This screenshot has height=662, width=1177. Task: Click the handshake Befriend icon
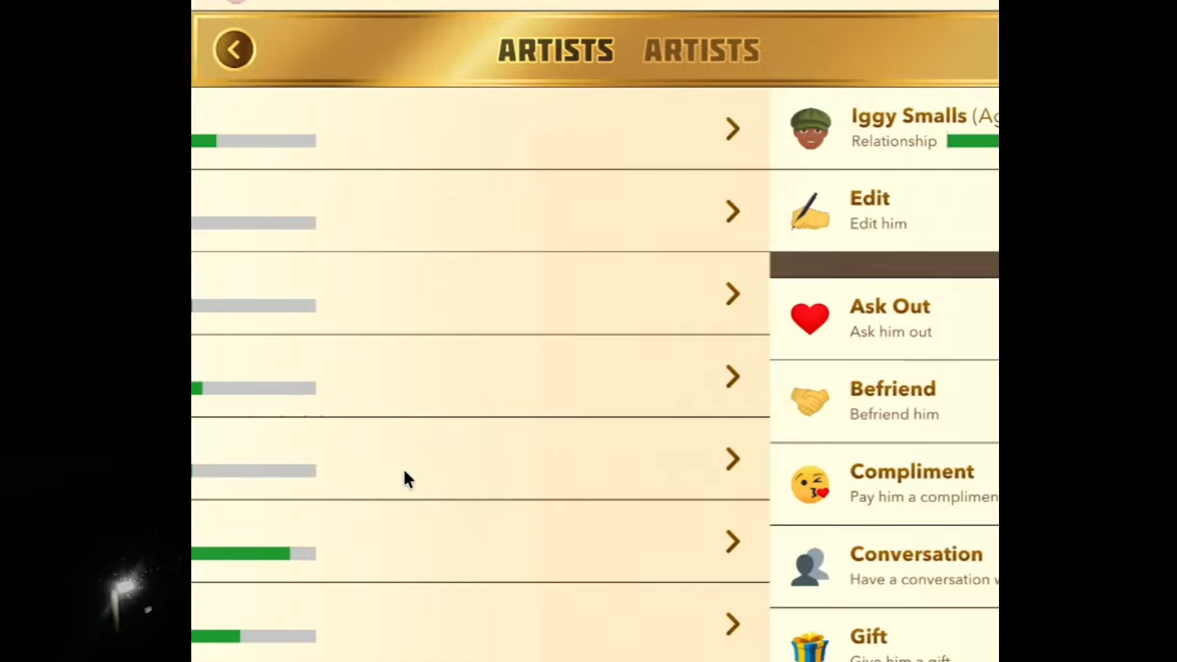(810, 401)
